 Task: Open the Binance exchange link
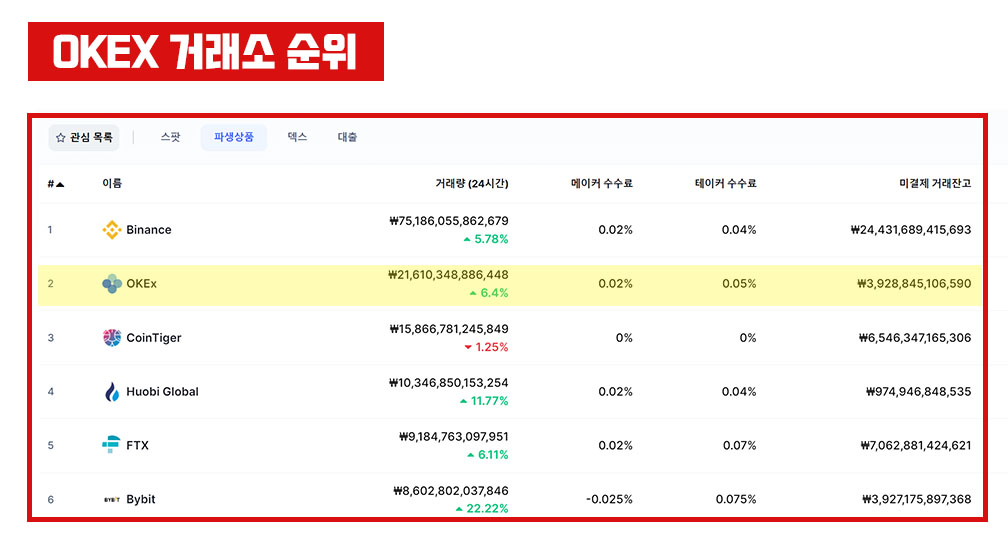(x=148, y=229)
